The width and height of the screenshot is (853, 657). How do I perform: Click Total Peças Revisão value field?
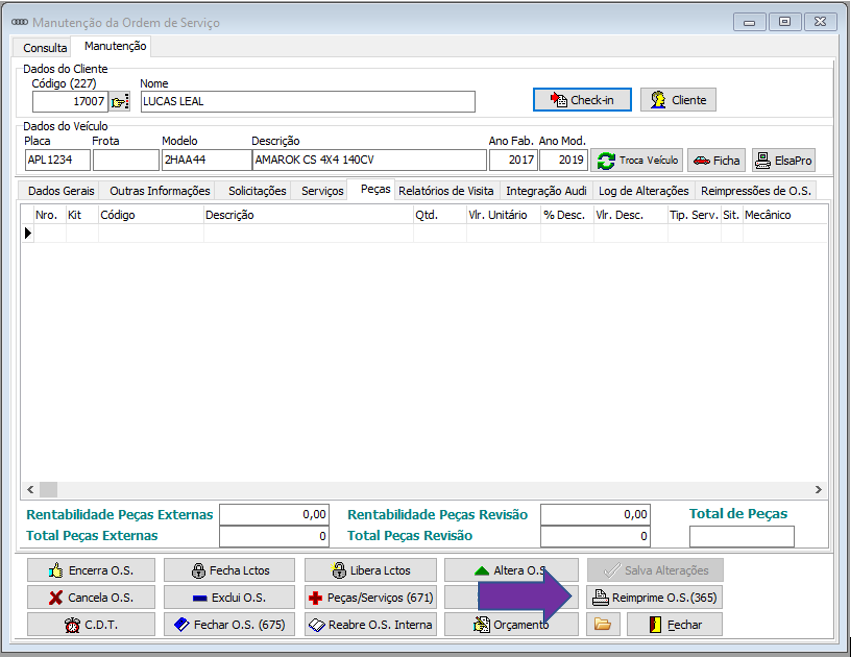coord(595,536)
